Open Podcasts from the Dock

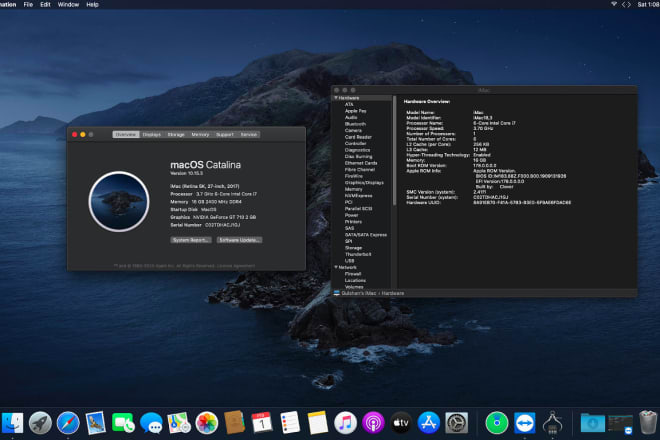(373, 423)
